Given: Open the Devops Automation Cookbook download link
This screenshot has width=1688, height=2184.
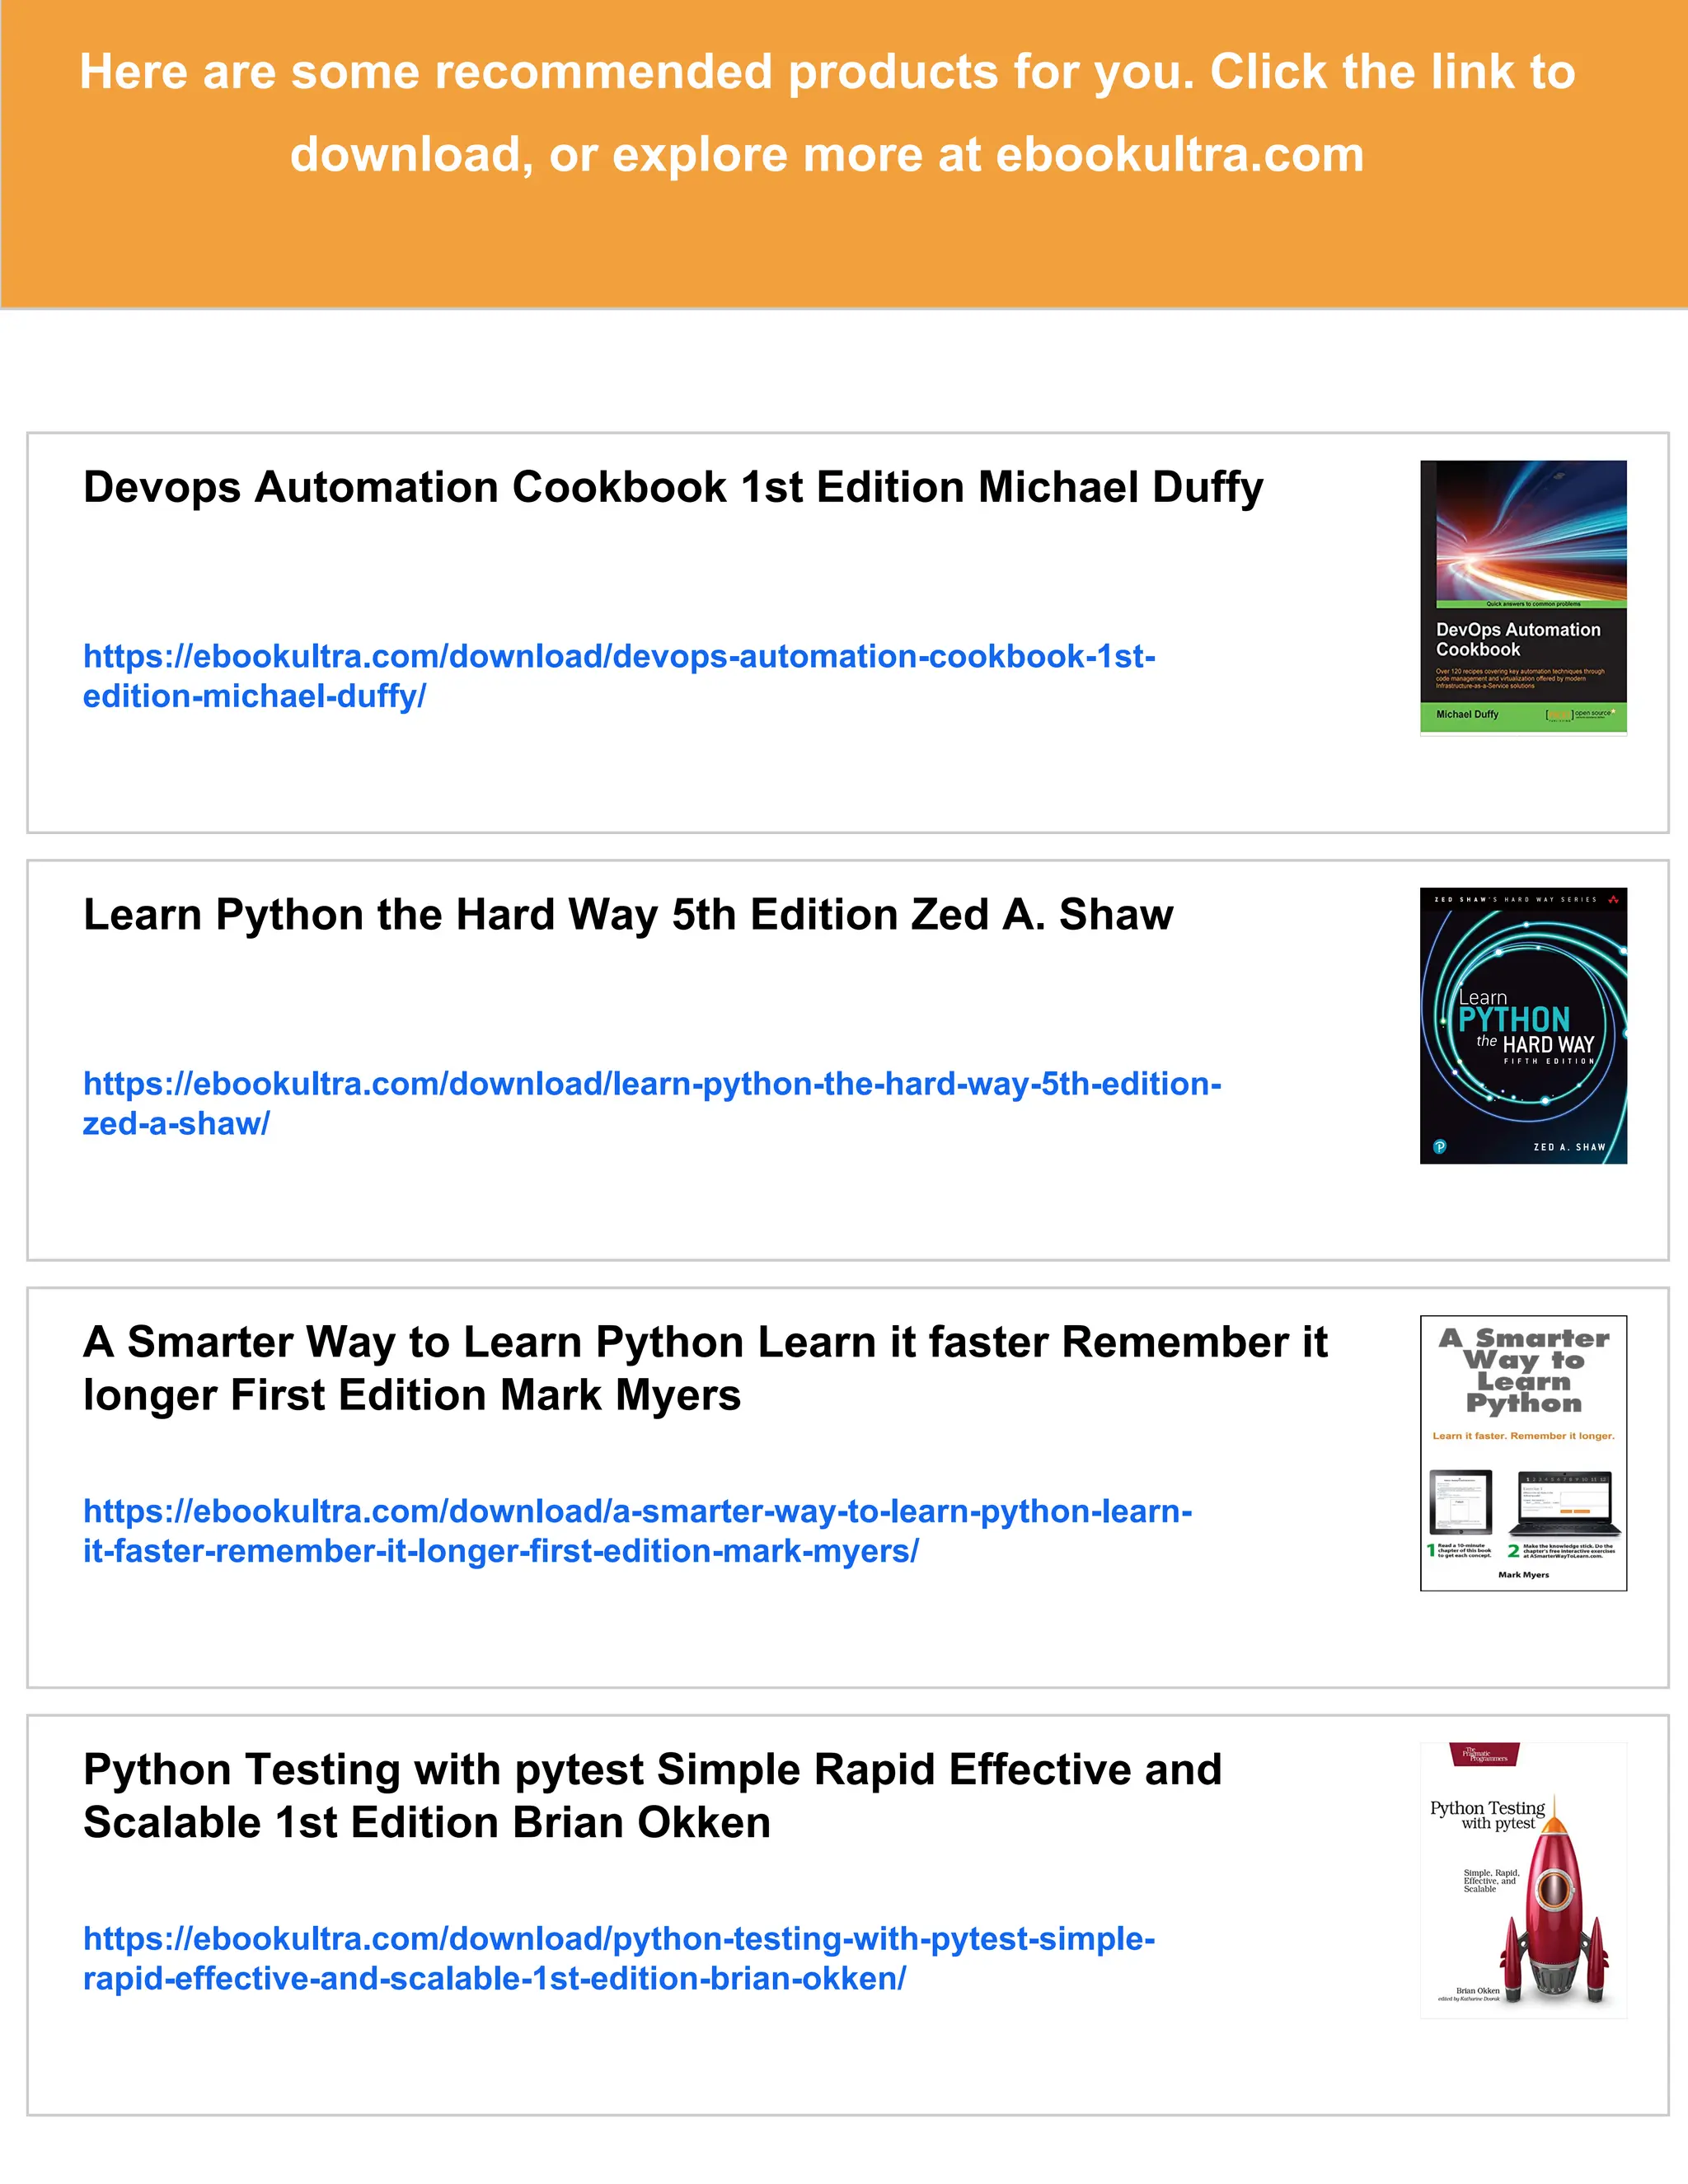Looking at the screenshot, I should tap(618, 657).
